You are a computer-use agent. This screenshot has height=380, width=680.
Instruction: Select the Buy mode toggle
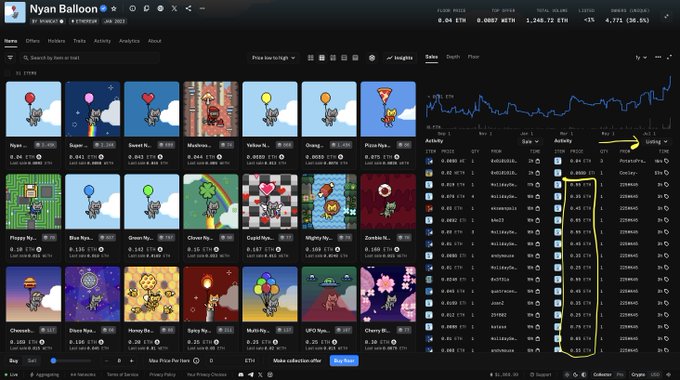point(14,360)
